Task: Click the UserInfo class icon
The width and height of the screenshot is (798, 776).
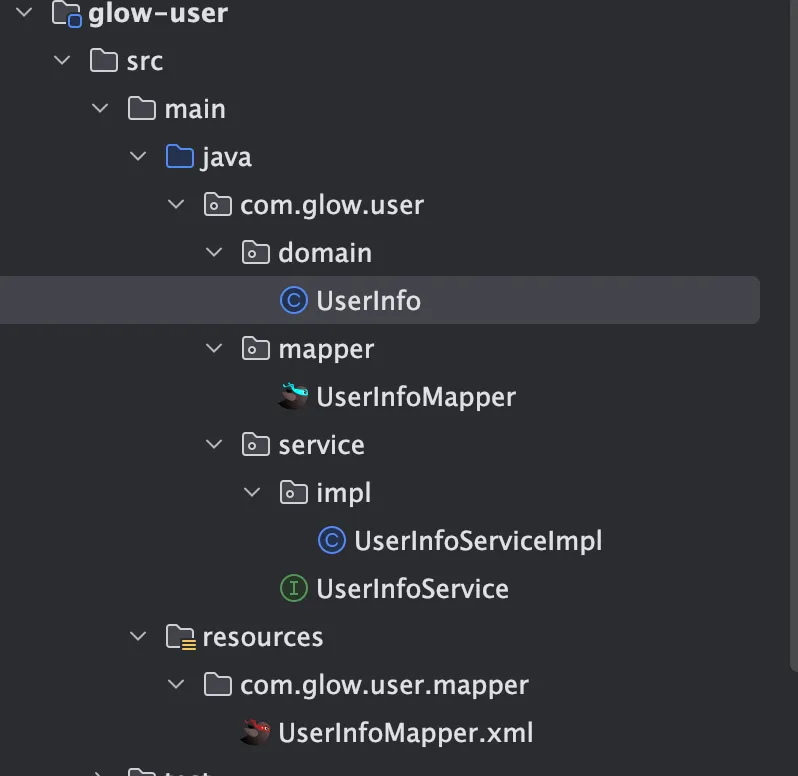Action: pos(294,301)
